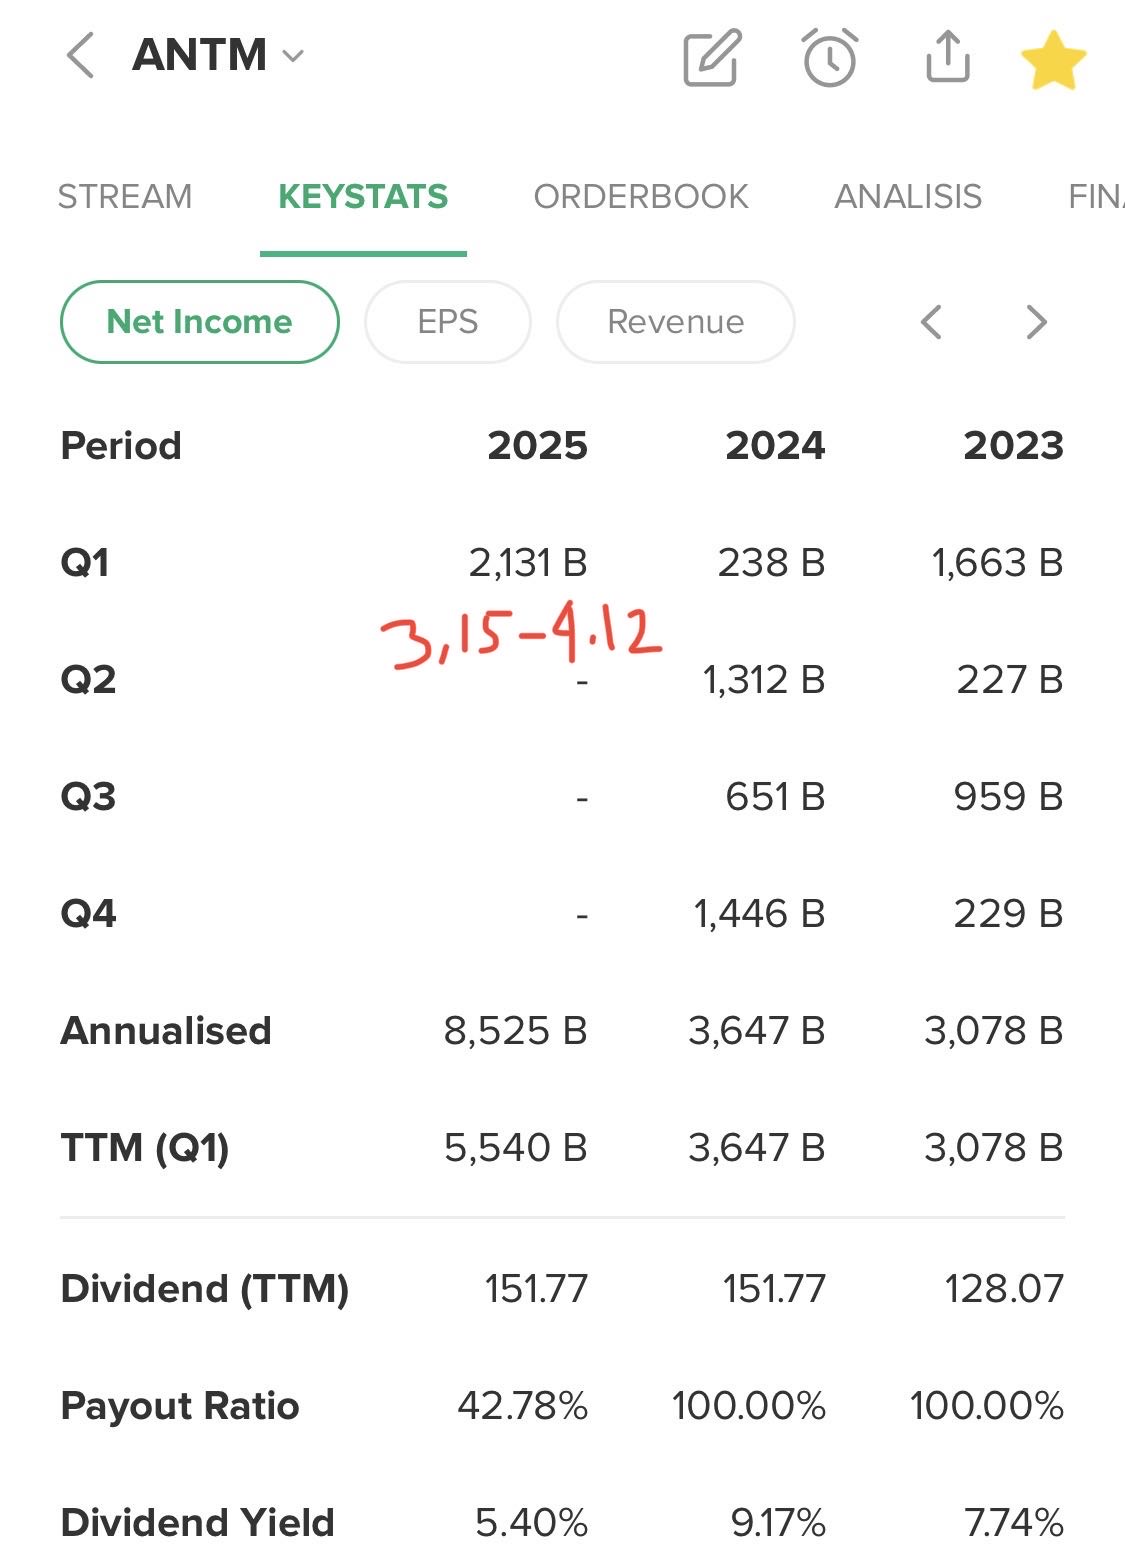The height and width of the screenshot is (1567, 1125).
Task: Go to the ANALISIS tab
Action: pyautogui.click(x=908, y=197)
